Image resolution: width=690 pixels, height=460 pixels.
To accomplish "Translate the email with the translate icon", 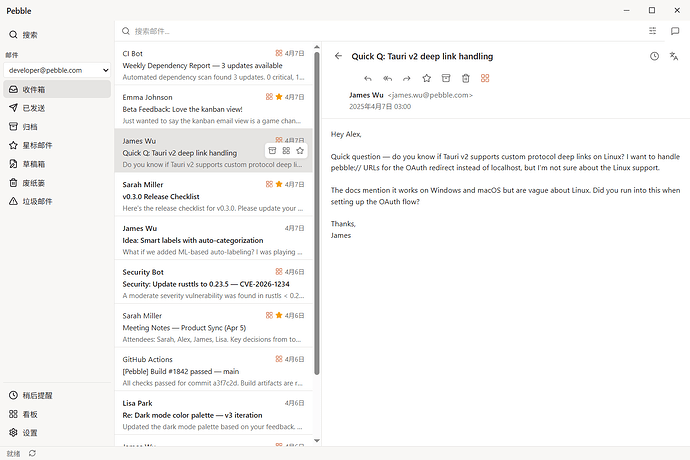I will pos(674,56).
